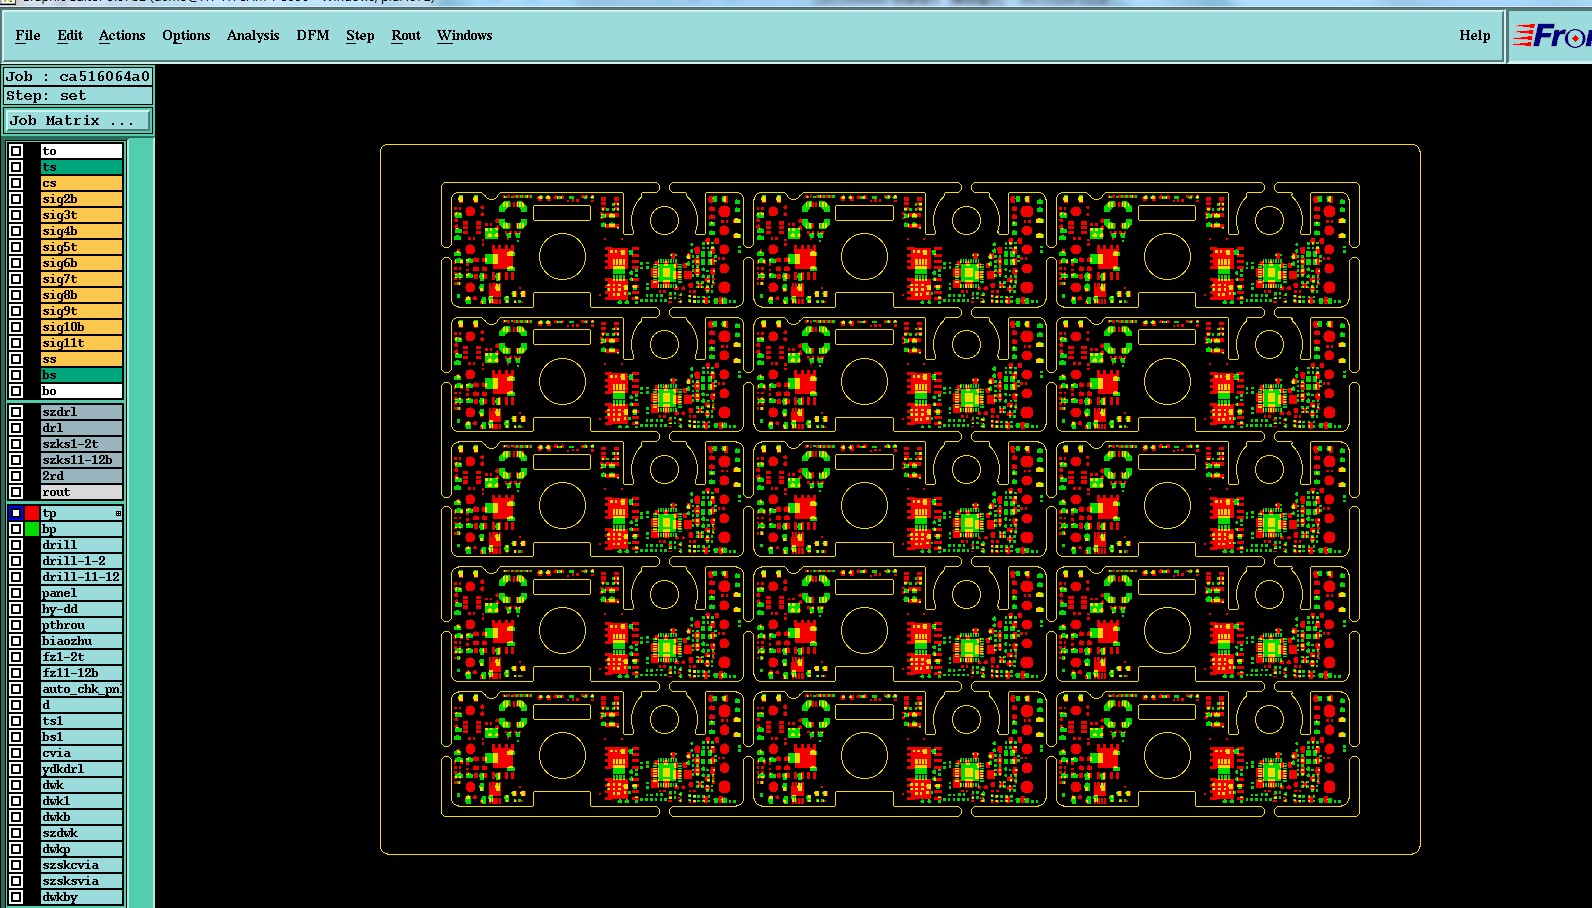This screenshot has height=908, width=1592.
Task: Select the bs layer name
Action: click(81, 375)
